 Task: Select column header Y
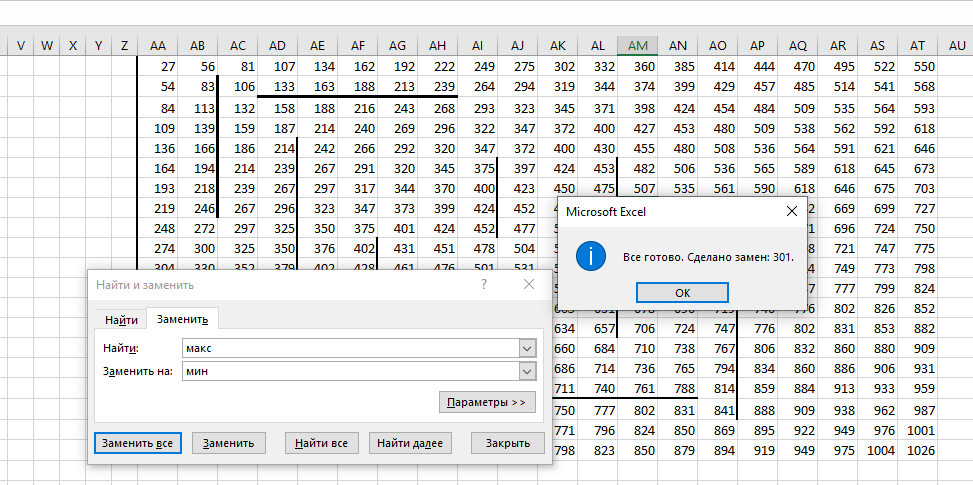99,46
